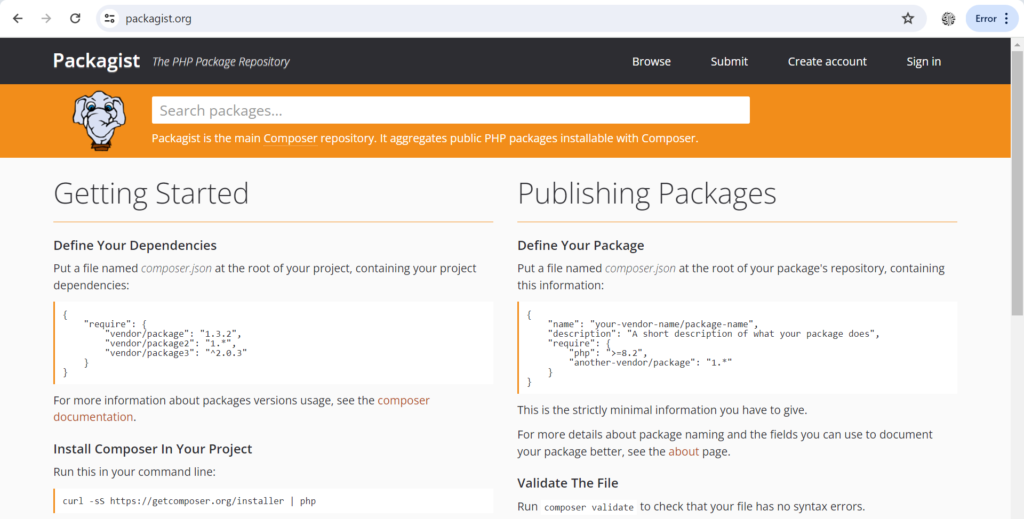Bookmark this page with the star icon
Viewport: 1024px width, 519px height.
point(908,18)
